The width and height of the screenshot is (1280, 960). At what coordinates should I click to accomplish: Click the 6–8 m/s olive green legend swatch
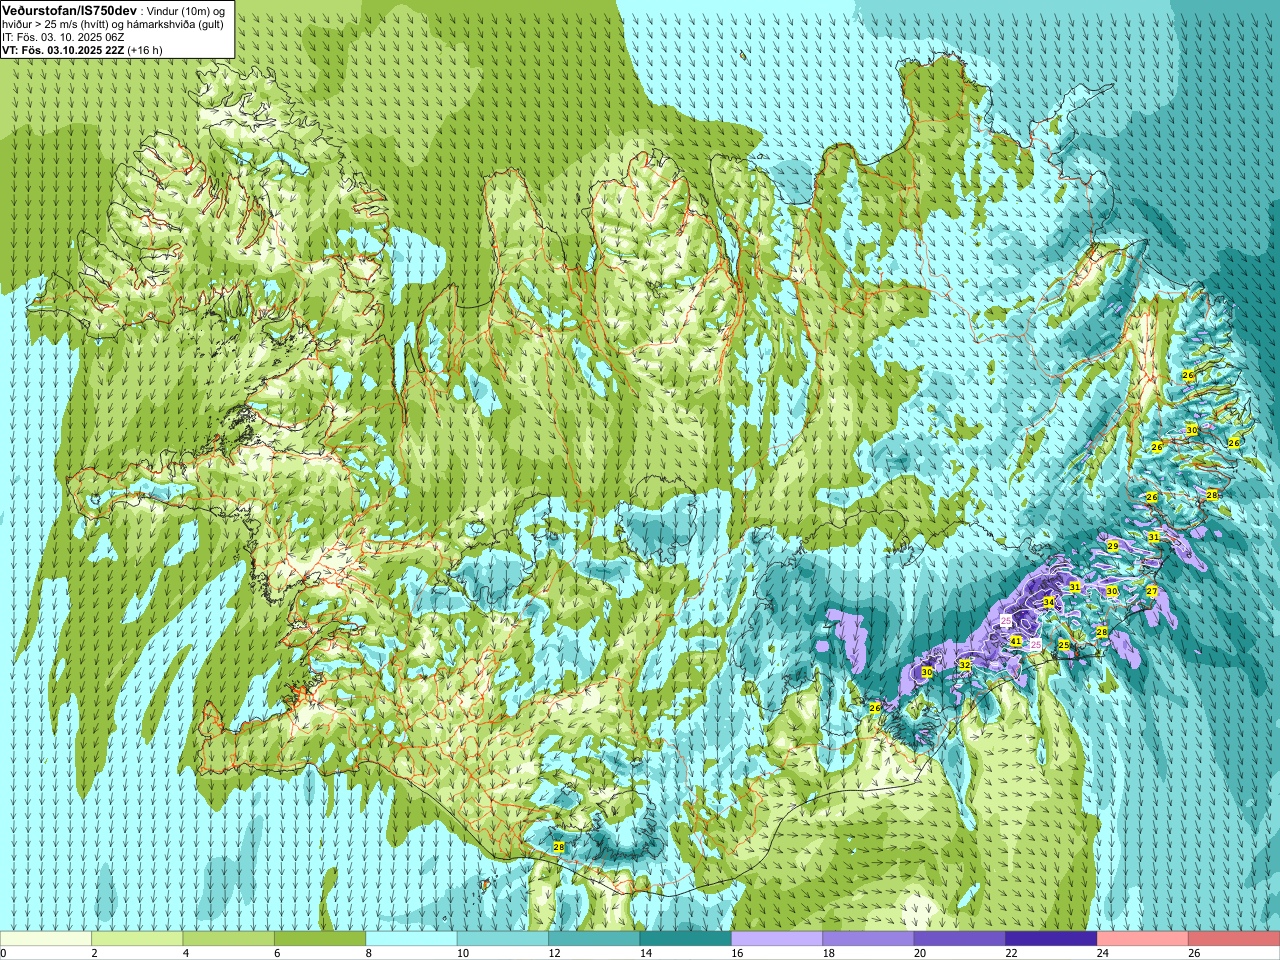[320, 939]
